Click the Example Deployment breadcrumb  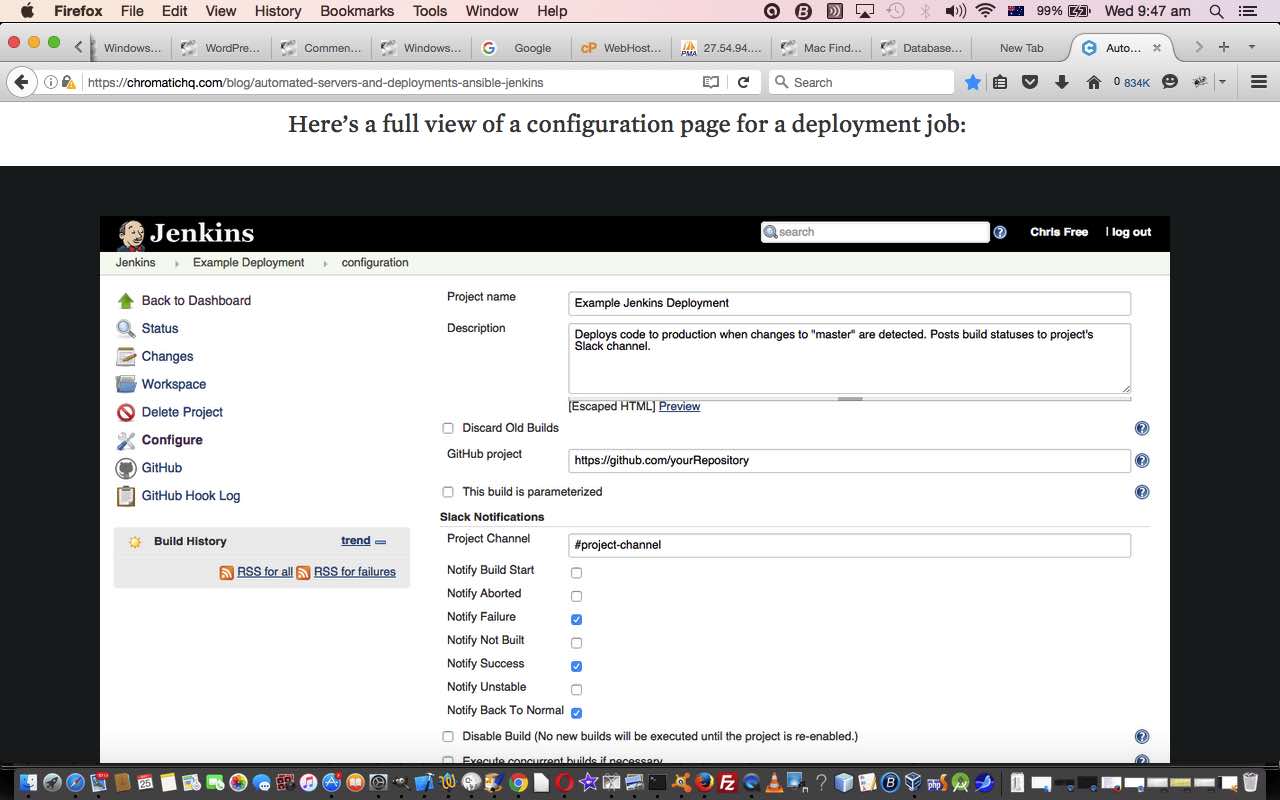pyautogui.click(x=248, y=263)
